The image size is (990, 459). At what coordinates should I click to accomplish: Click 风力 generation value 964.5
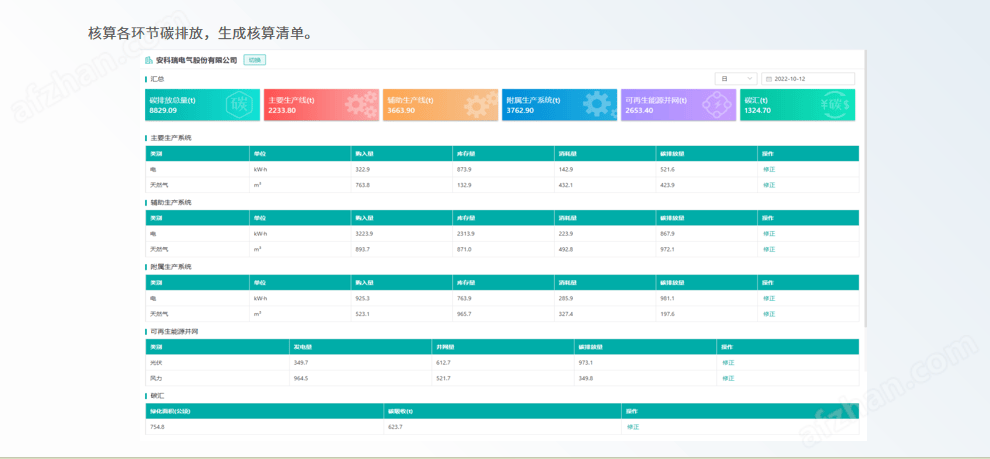click(x=301, y=378)
